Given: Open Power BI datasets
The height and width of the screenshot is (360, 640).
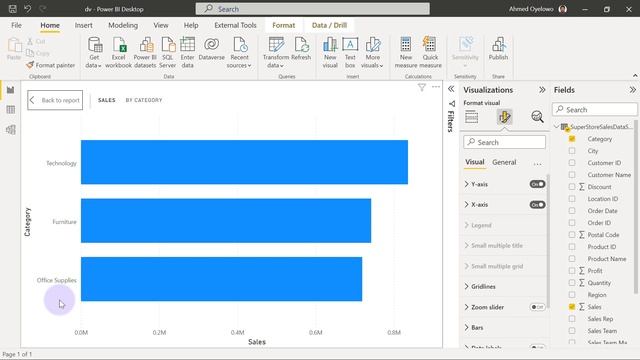Looking at the screenshot, I should coord(145,52).
